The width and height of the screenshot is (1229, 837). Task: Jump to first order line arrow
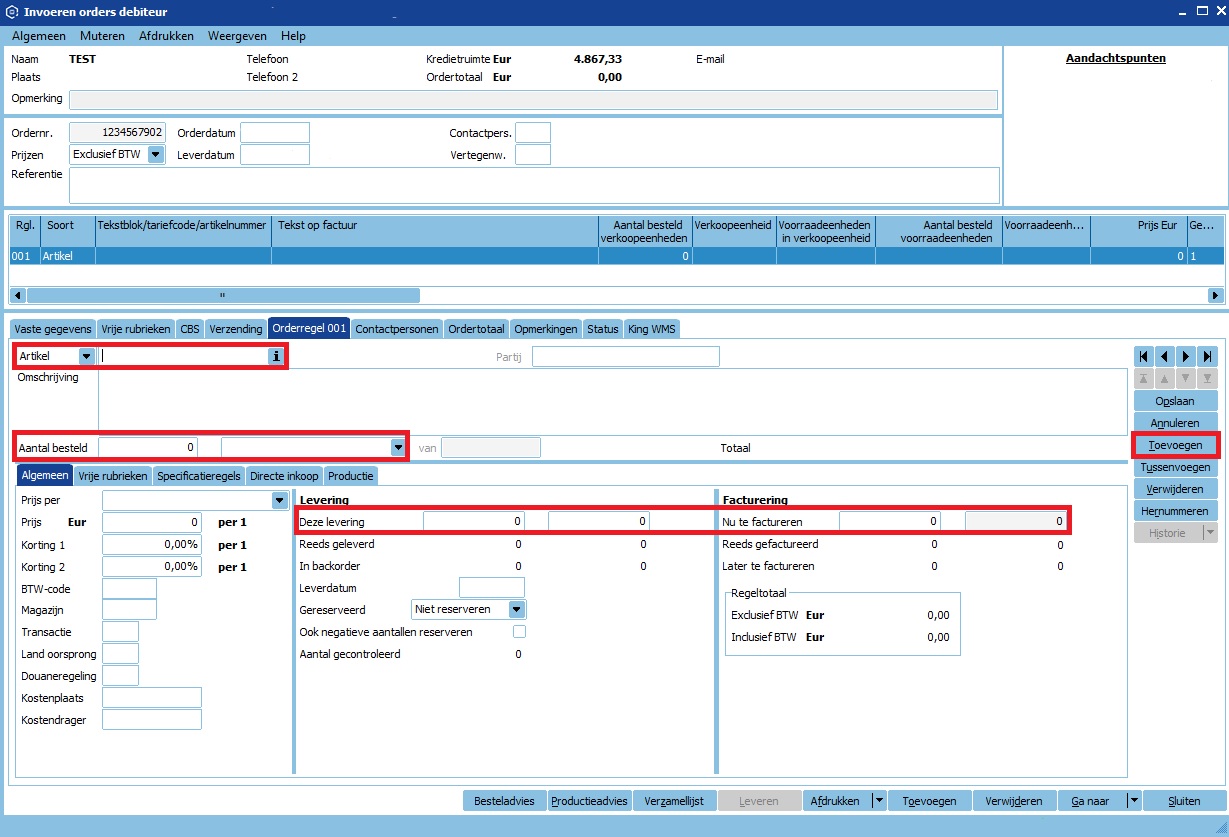1142,356
